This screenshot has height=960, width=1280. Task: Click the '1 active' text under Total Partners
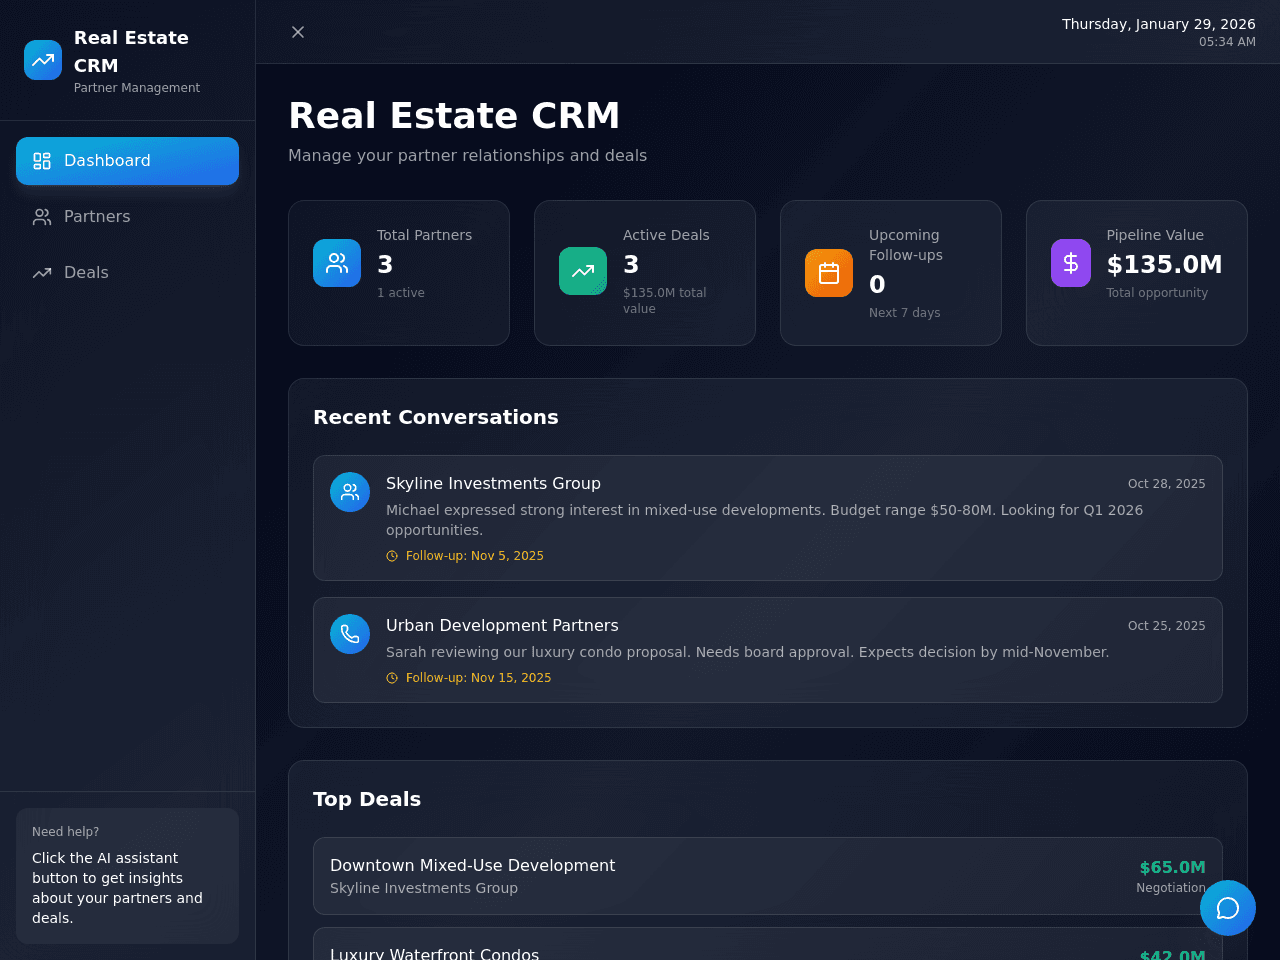(x=401, y=293)
